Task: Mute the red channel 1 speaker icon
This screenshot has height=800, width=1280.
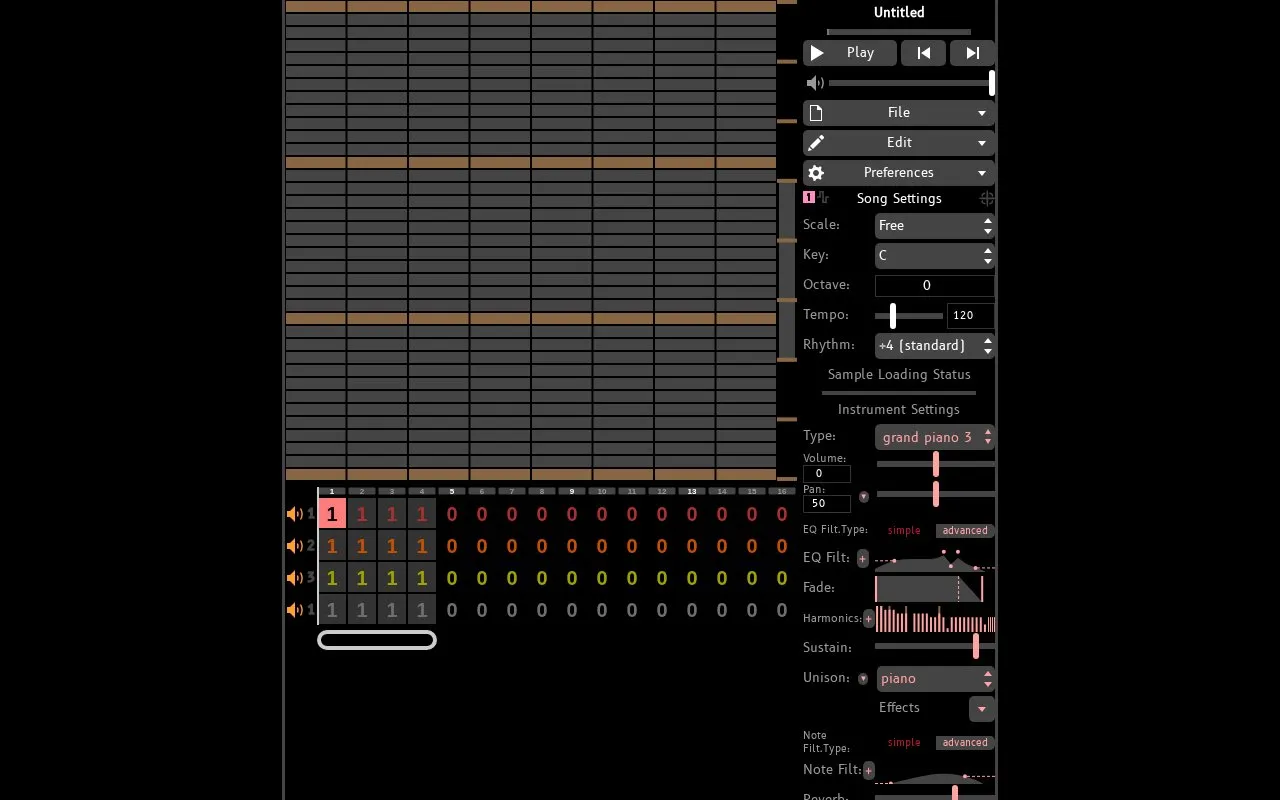Action: tap(294, 514)
